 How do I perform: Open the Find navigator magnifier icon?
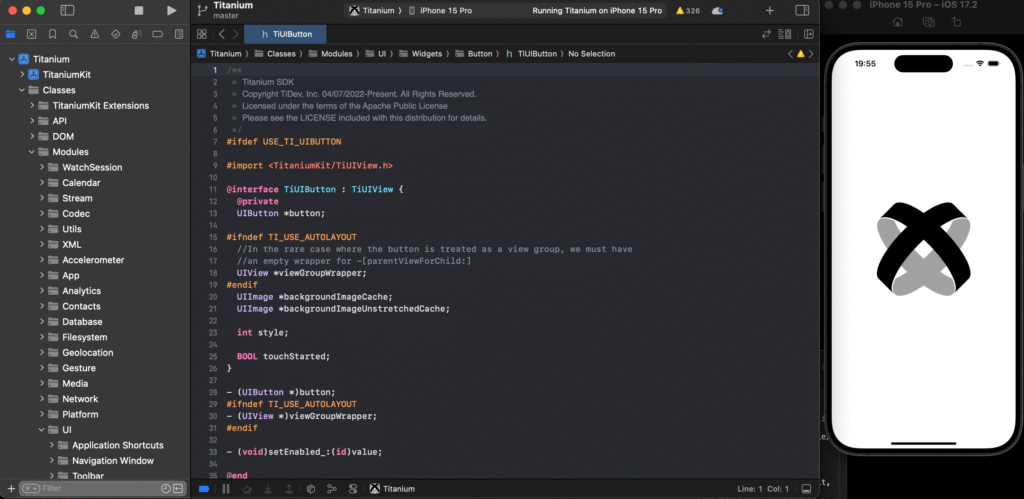click(74, 34)
